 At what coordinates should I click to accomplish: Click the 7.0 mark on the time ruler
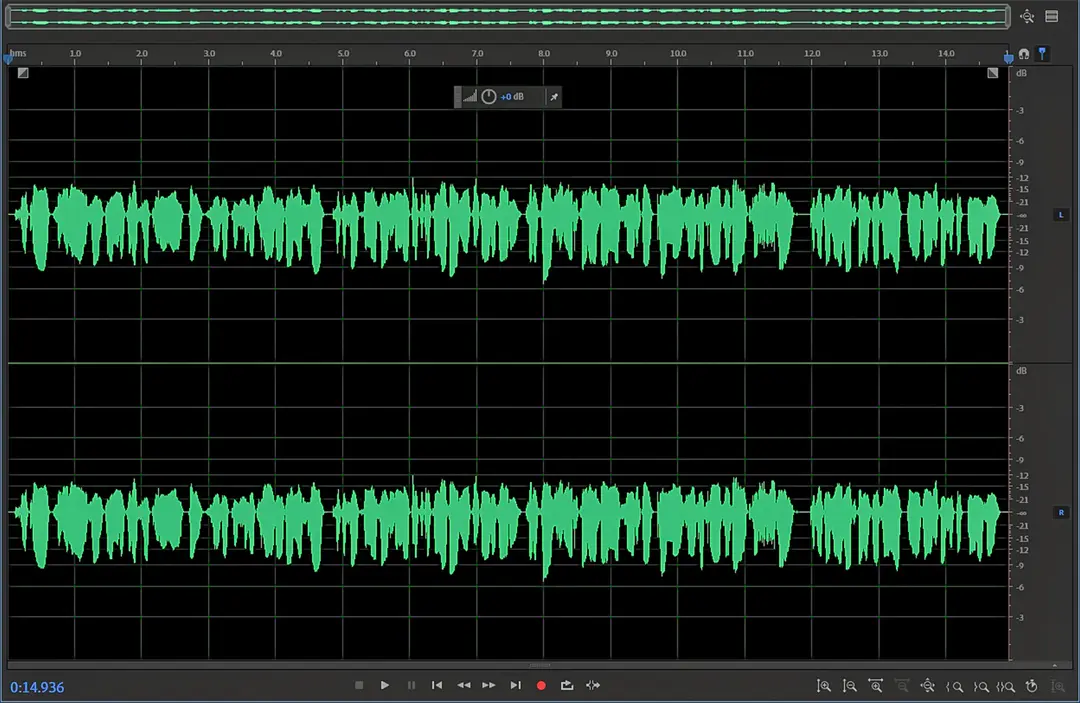point(477,53)
